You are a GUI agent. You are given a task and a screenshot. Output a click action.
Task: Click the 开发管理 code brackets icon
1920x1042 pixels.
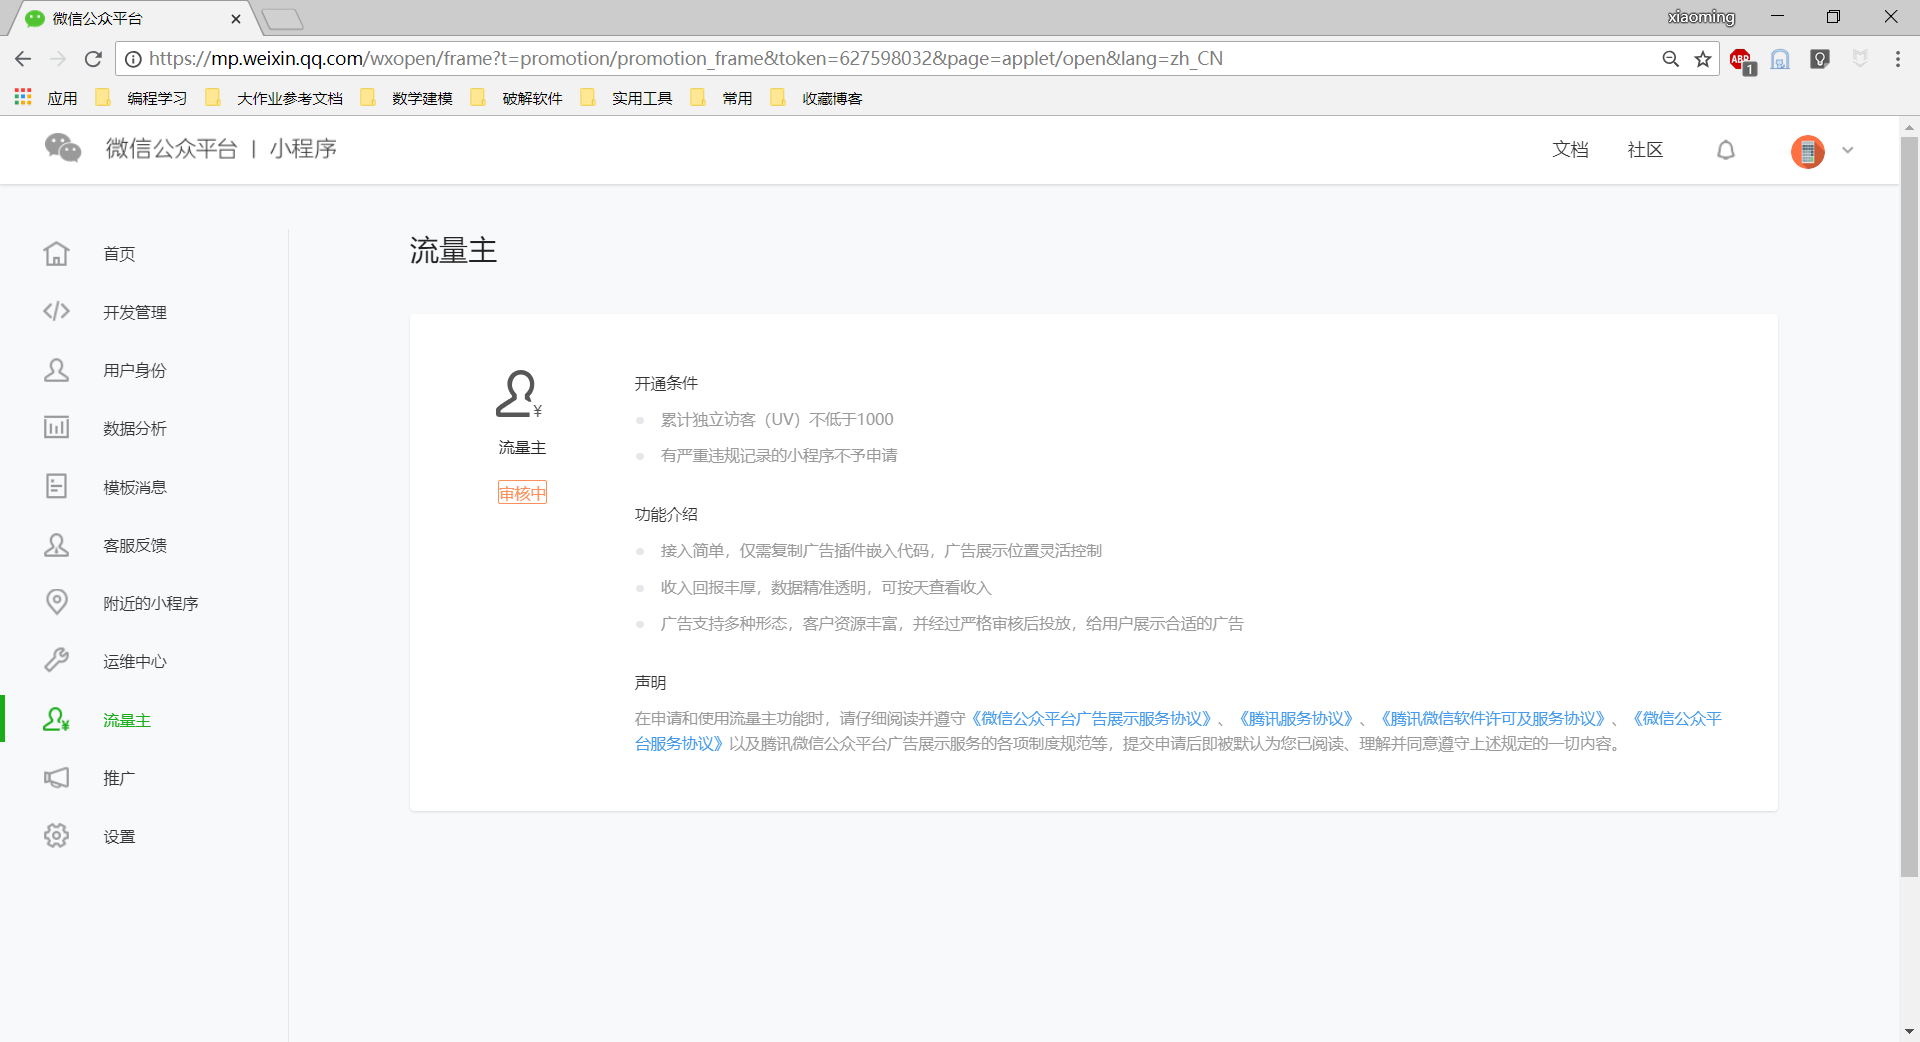click(x=56, y=312)
